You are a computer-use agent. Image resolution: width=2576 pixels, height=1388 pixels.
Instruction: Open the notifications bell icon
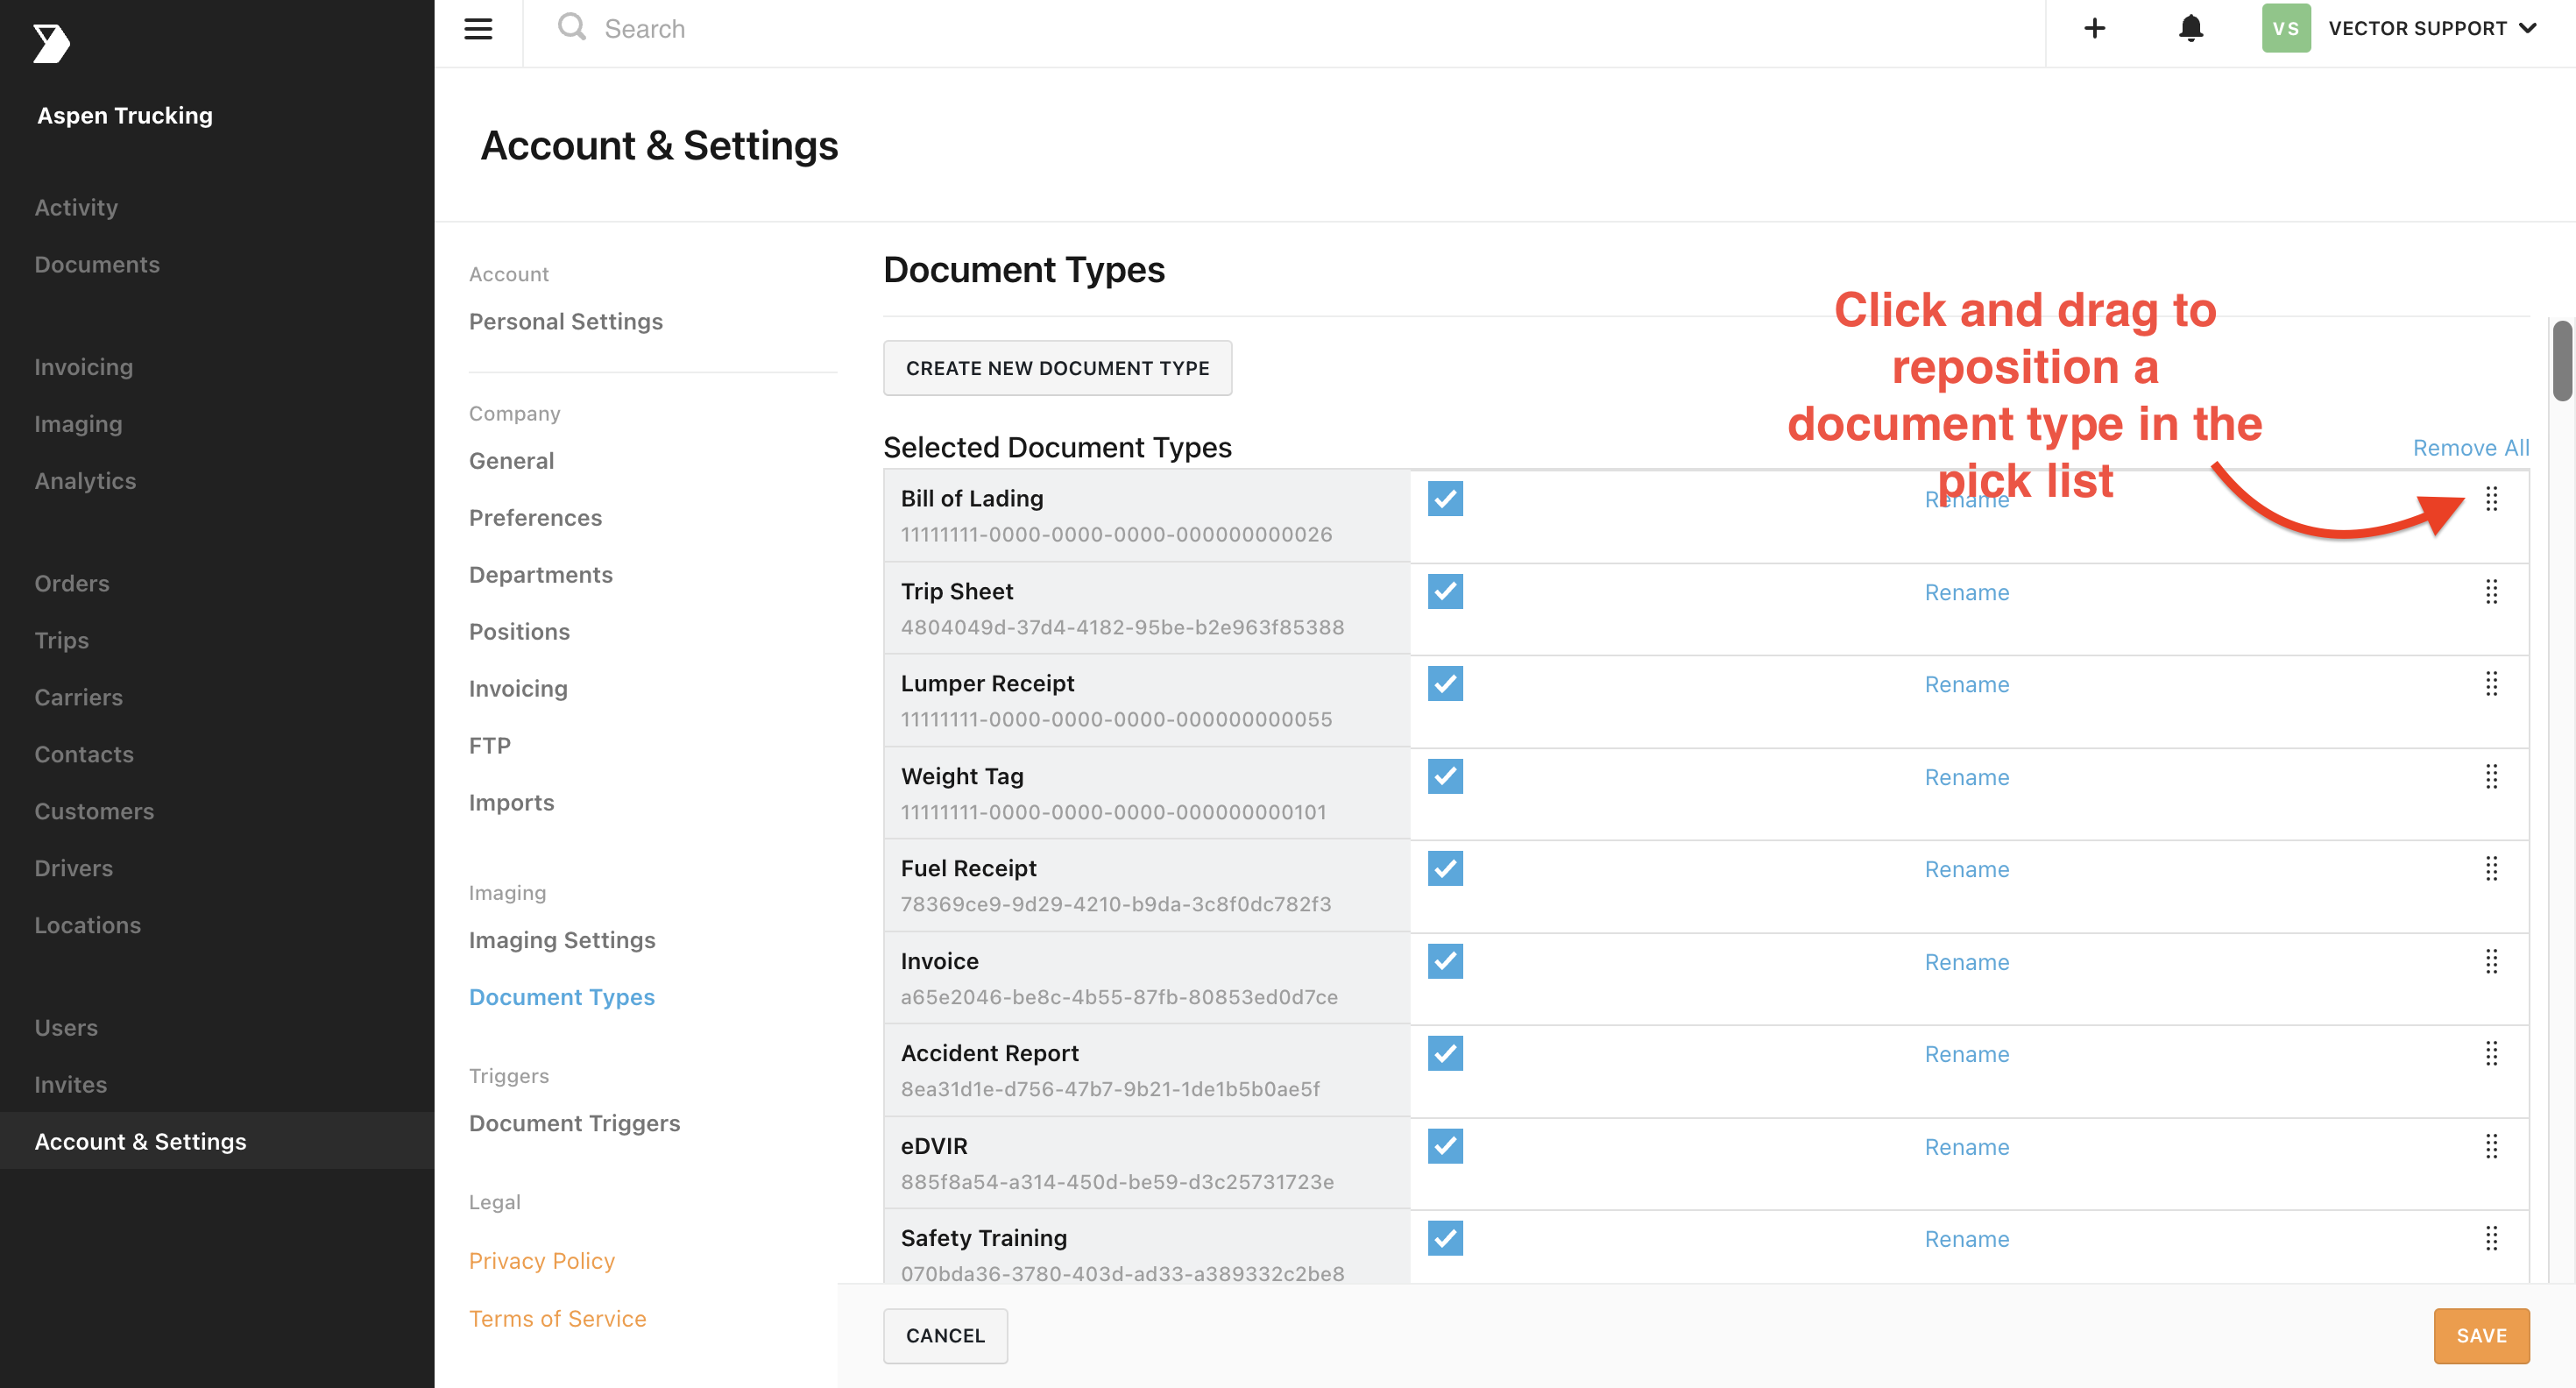pyautogui.click(x=2190, y=28)
